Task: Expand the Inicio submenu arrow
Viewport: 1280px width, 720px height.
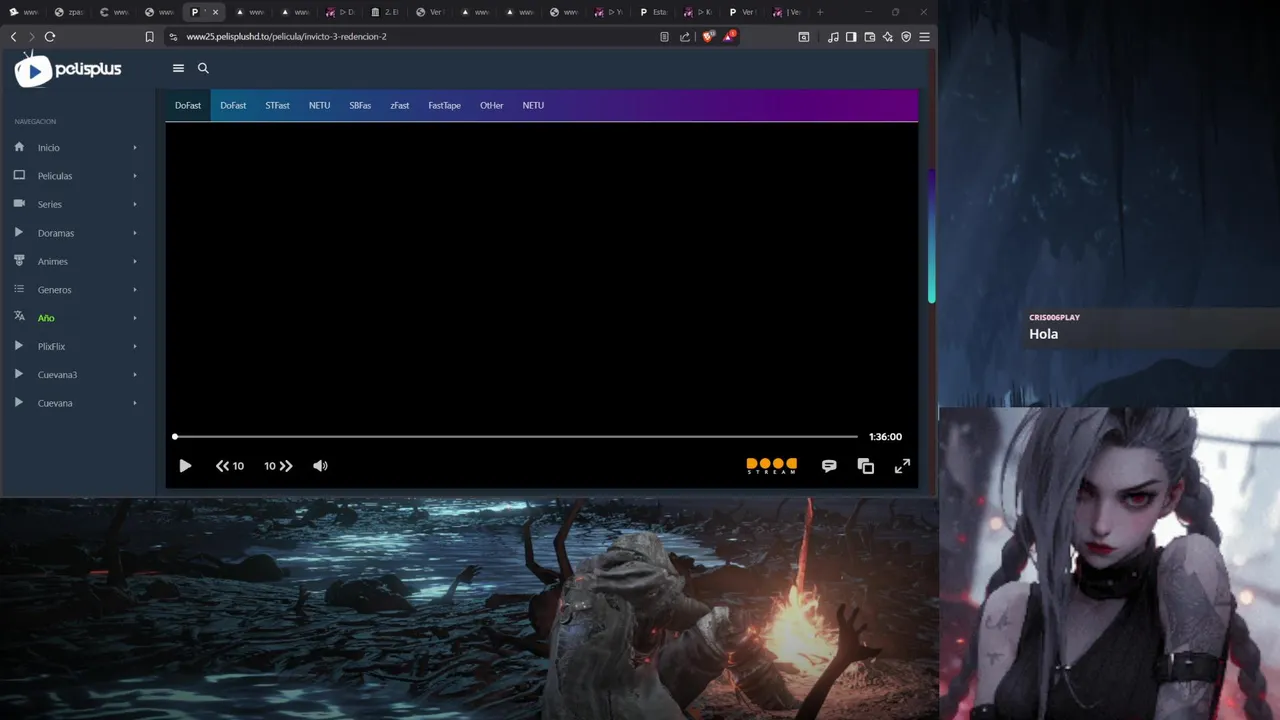Action: pyautogui.click(x=135, y=148)
